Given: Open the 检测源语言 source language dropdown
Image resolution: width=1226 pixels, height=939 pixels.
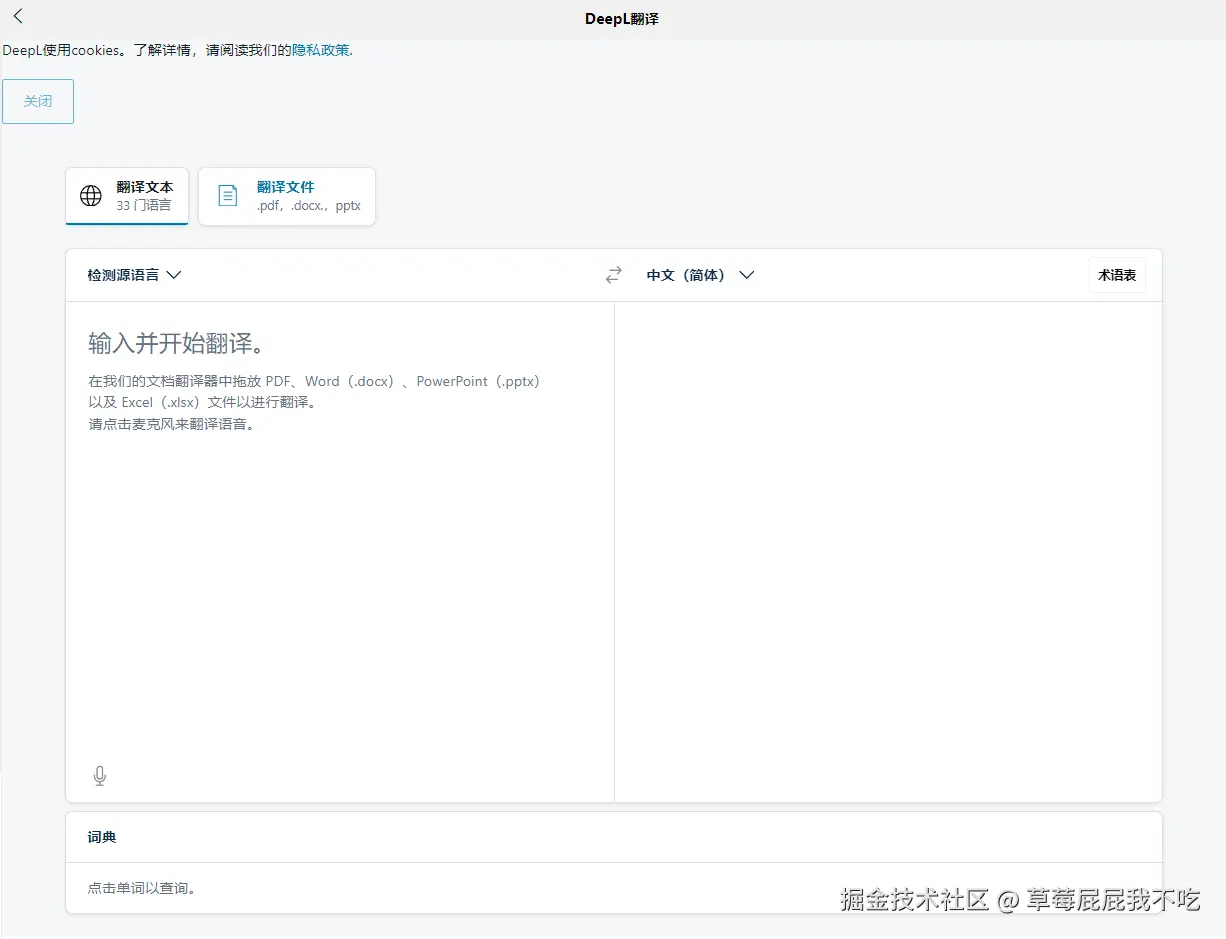Looking at the screenshot, I should tap(134, 275).
